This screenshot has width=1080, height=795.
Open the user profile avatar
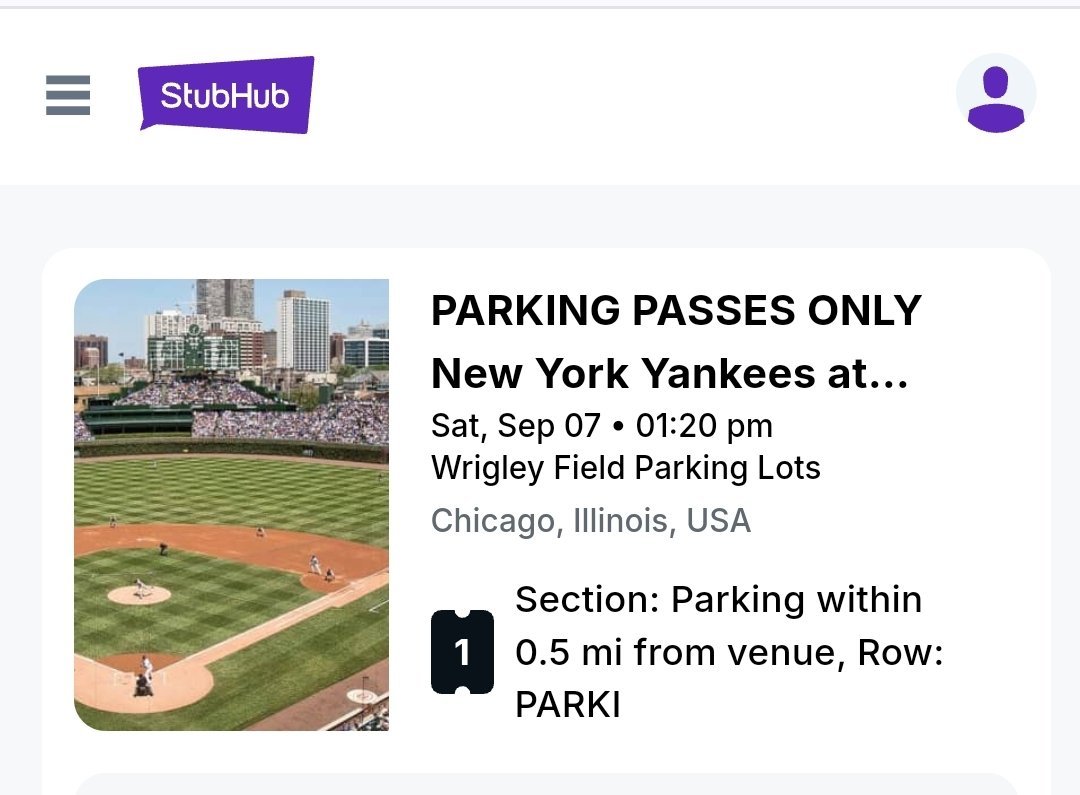[995, 93]
